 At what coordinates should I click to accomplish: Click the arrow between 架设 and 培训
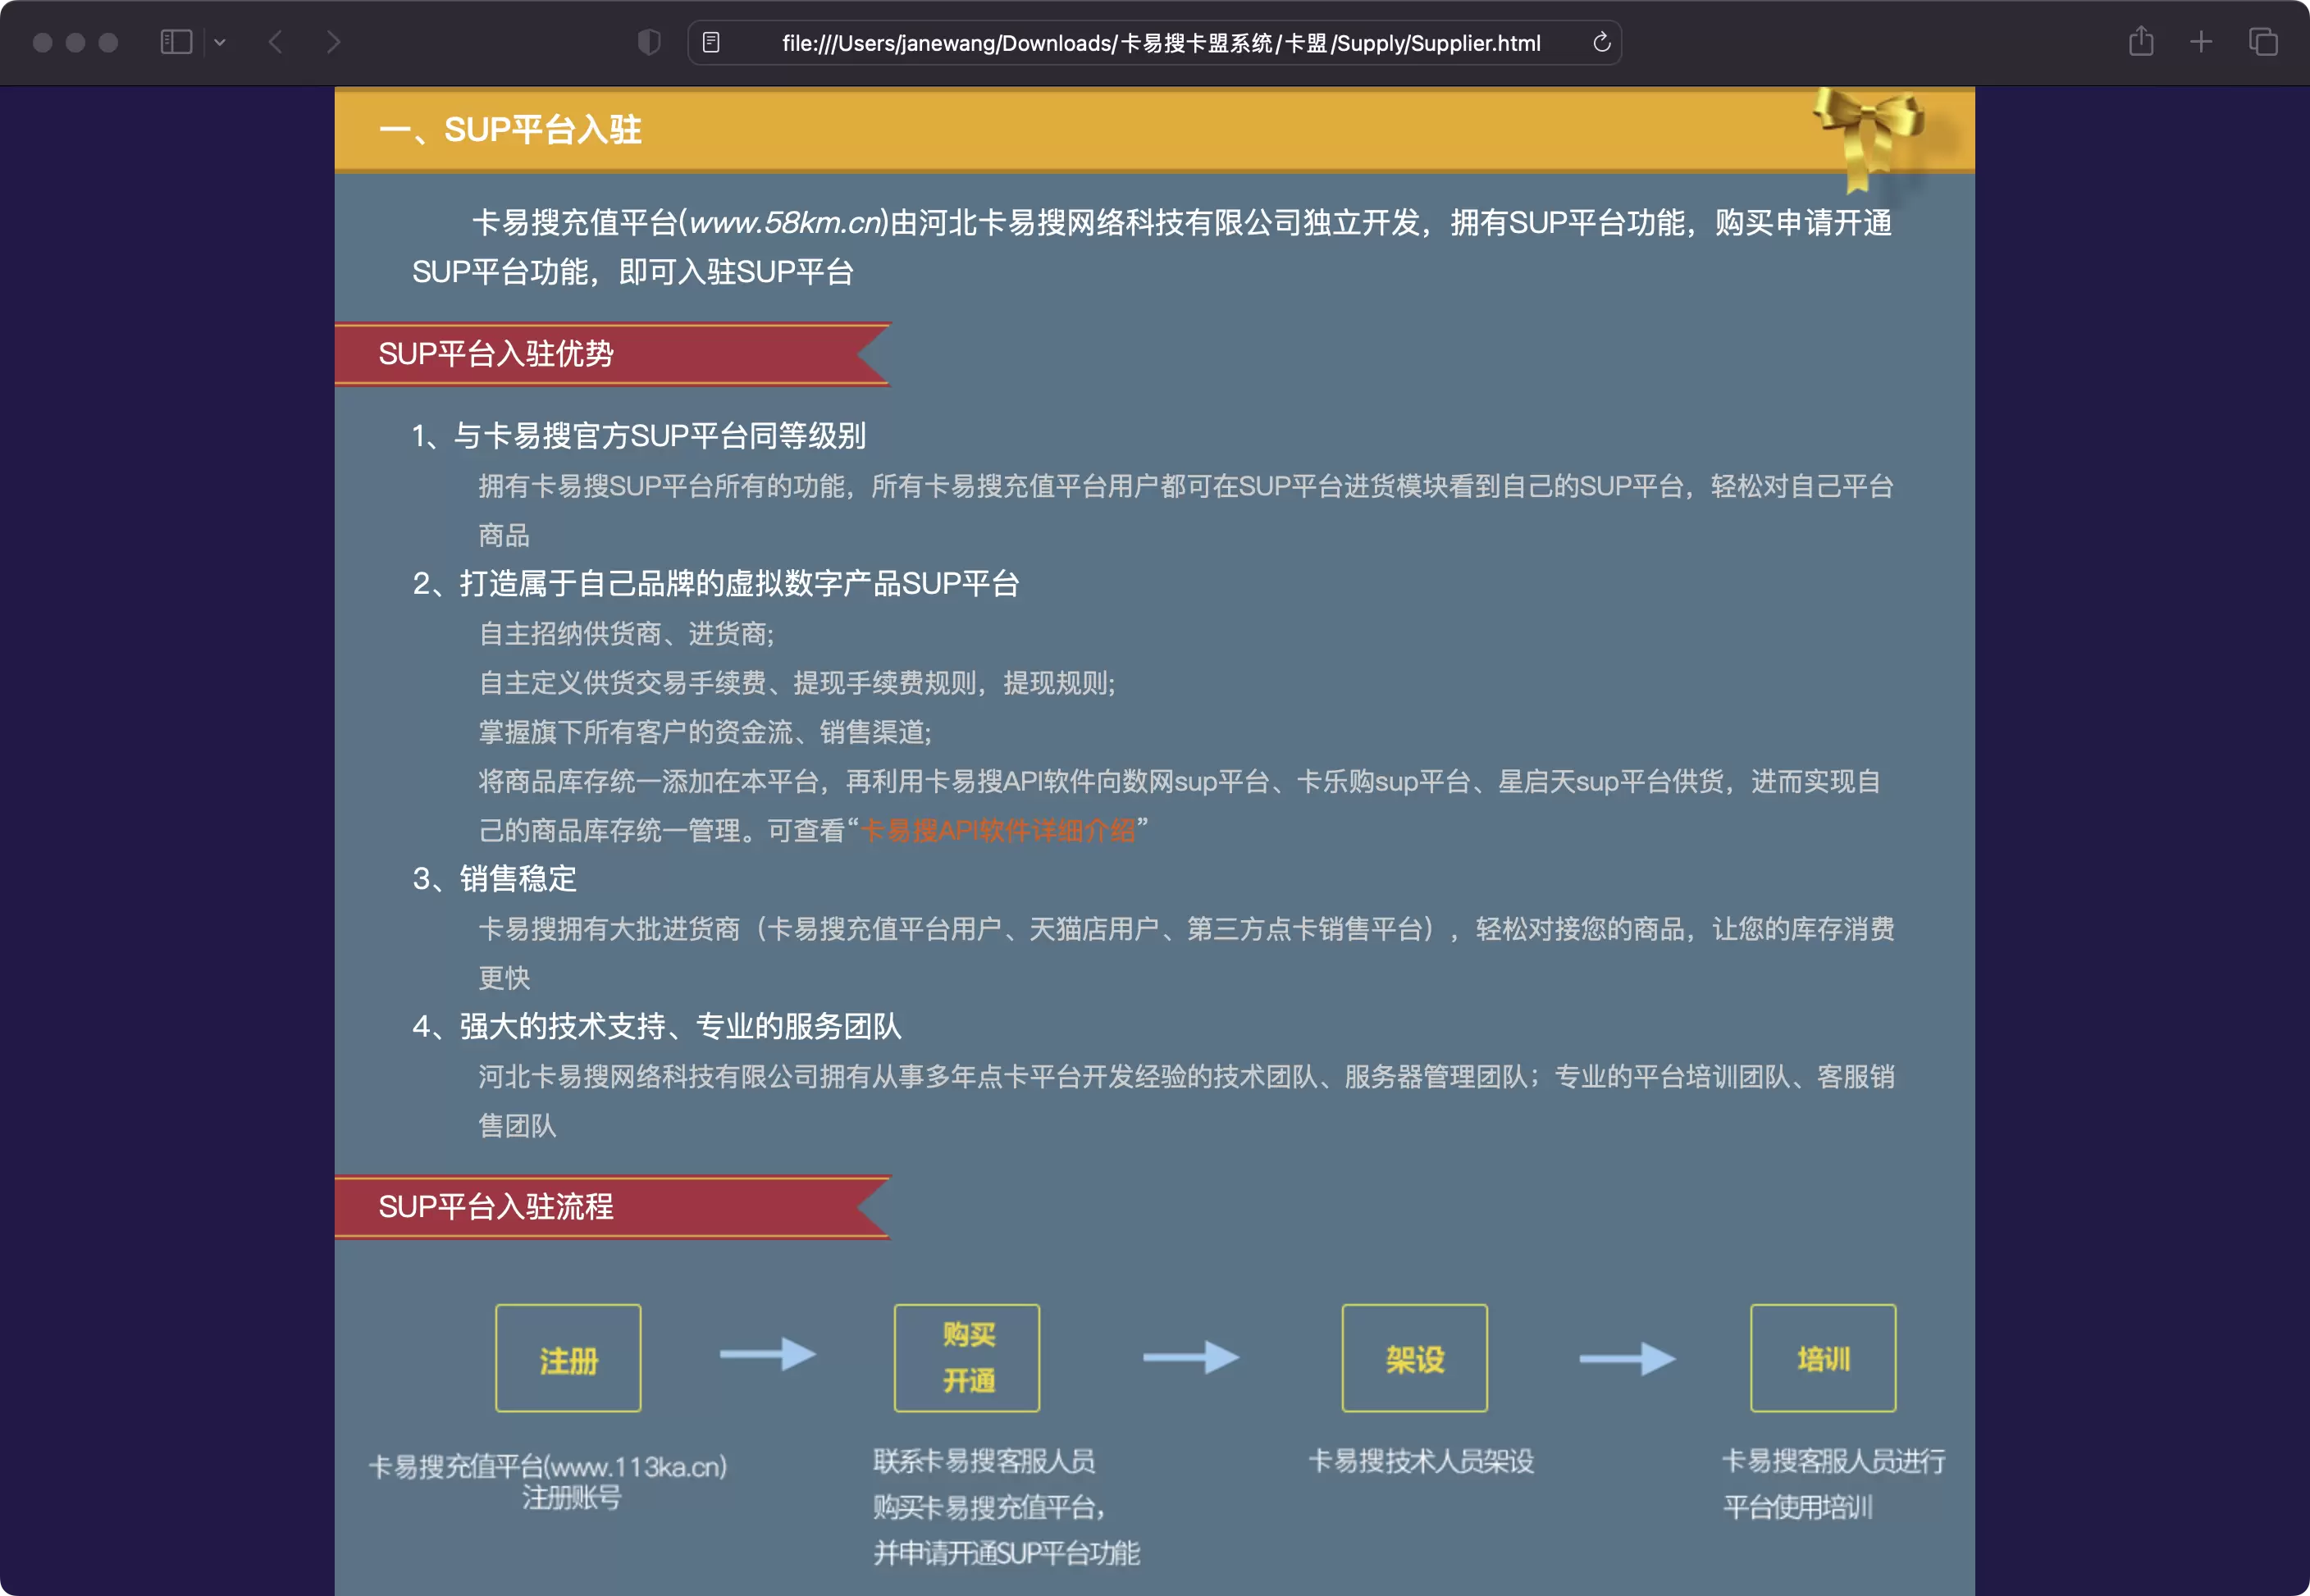(1627, 1359)
